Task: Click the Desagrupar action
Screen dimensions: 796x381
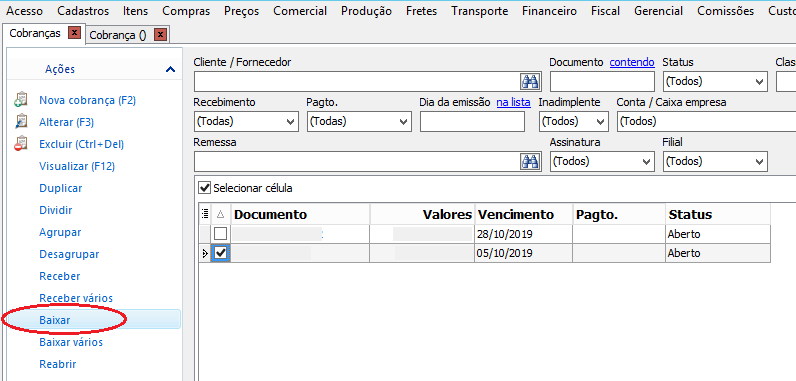Action: pos(69,254)
